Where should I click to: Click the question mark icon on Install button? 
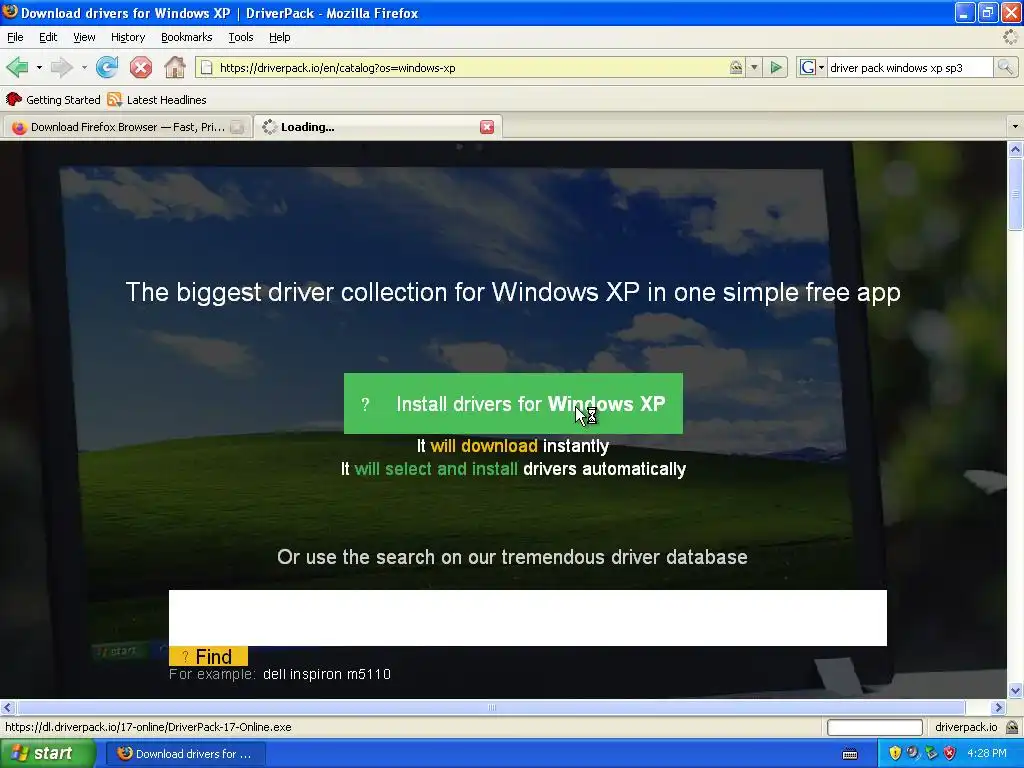[366, 404]
